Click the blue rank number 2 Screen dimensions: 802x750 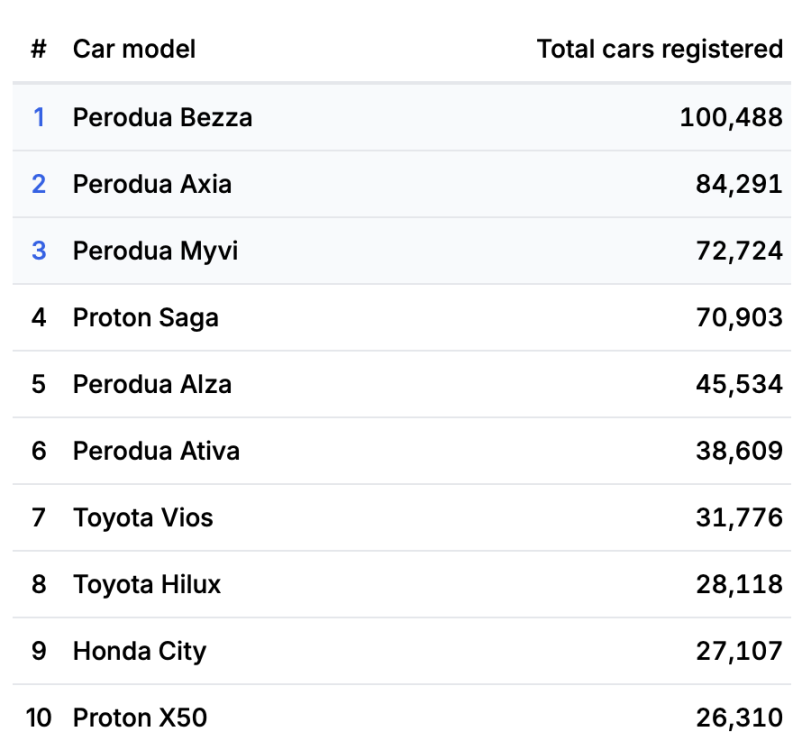pos(39,184)
